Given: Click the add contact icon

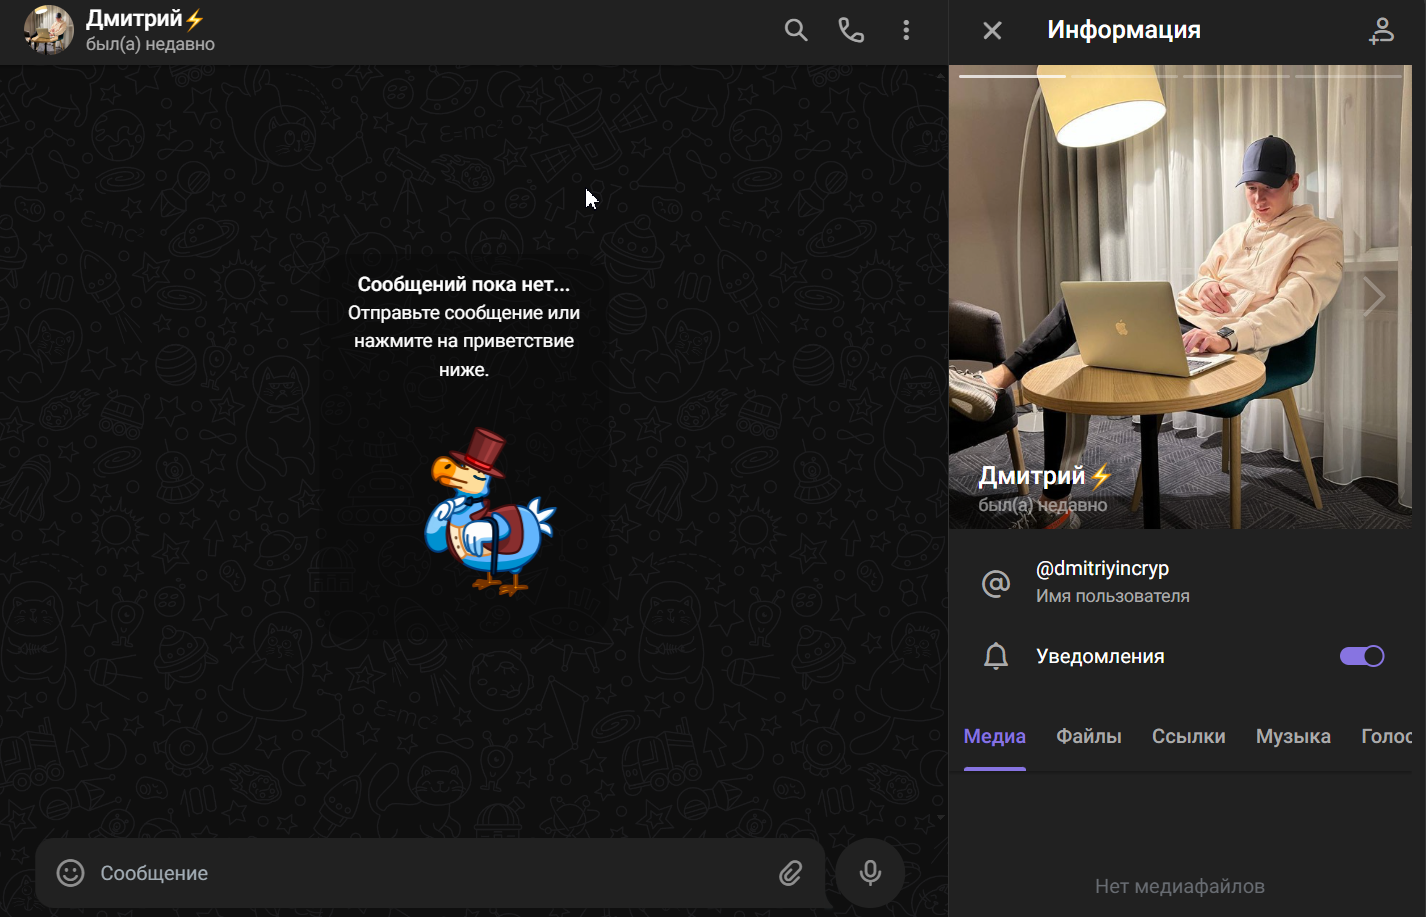Looking at the screenshot, I should pyautogui.click(x=1381, y=30).
